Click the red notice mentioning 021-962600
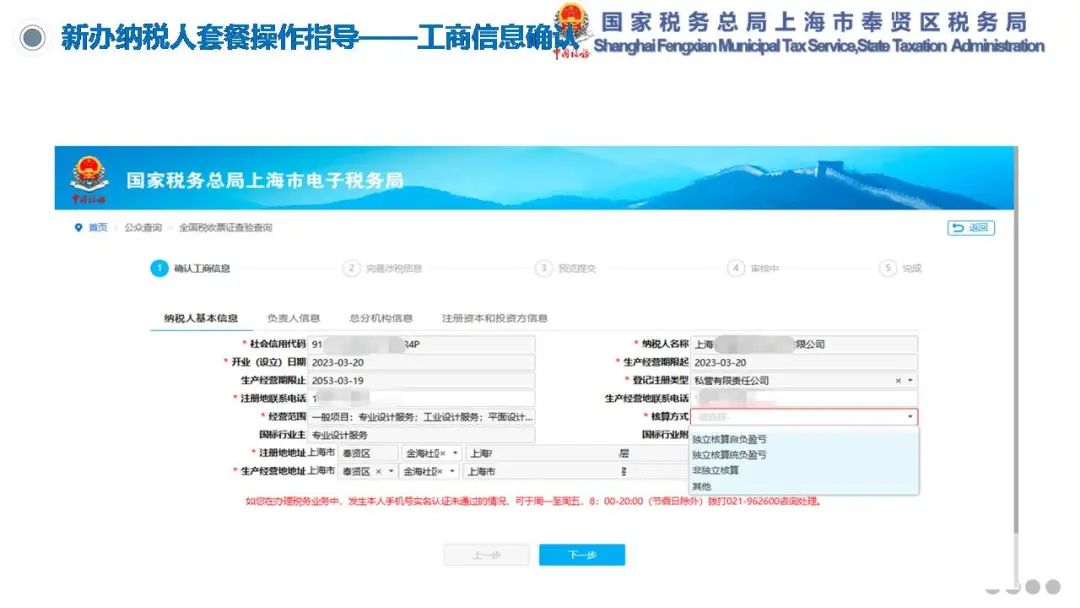 533,501
